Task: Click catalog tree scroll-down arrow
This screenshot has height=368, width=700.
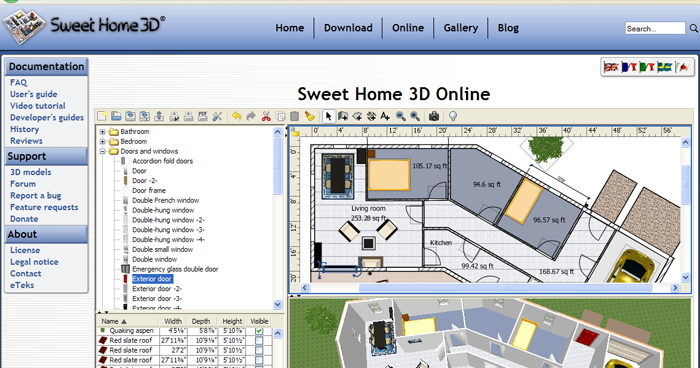Action: coord(278,305)
